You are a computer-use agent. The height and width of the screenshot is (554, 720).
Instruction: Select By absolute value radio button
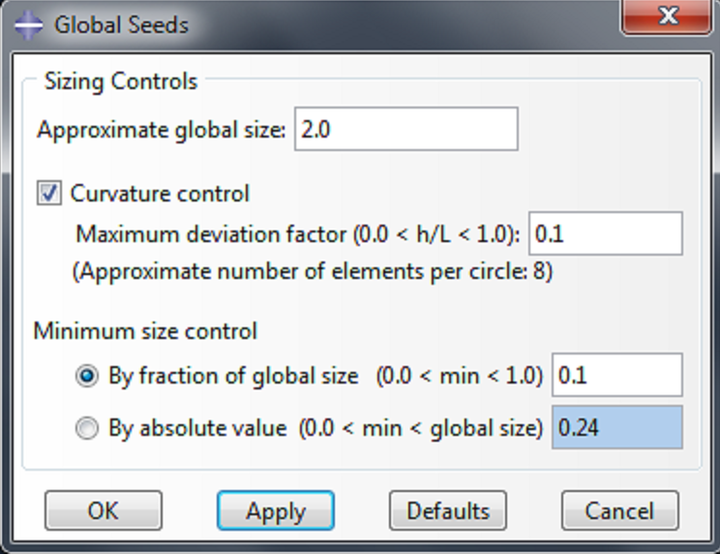(x=87, y=428)
